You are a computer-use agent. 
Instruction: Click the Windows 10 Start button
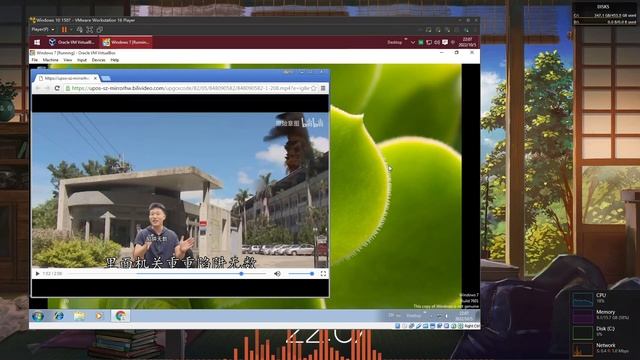[37, 42]
